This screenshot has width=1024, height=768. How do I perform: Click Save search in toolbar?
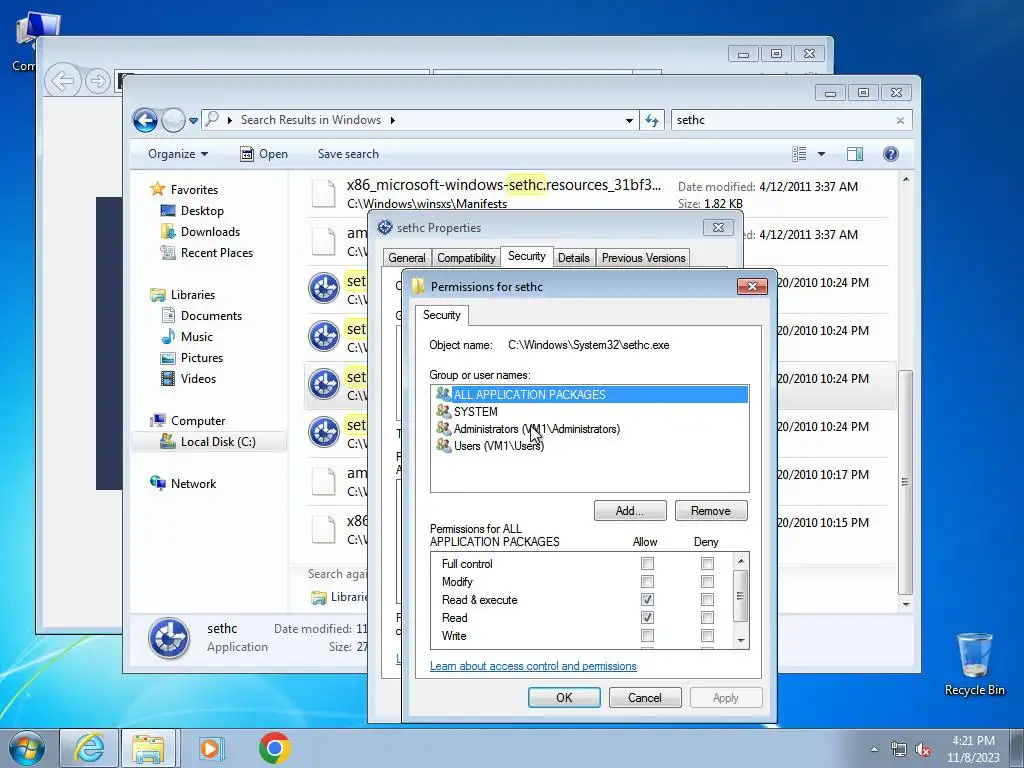pyautogui.click(x=348, y=154)
